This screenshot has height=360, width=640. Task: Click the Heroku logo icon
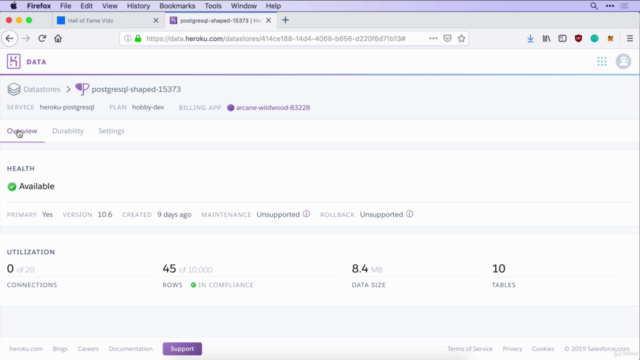(13, 62)
